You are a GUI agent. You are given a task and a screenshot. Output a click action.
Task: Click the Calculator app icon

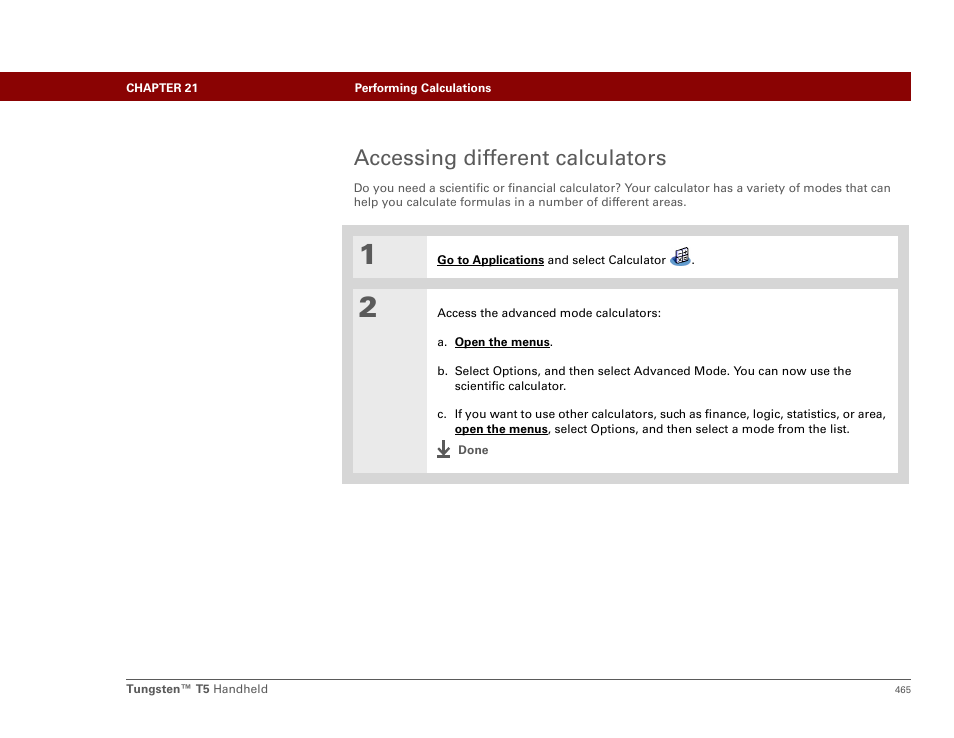tap(681, 257)
